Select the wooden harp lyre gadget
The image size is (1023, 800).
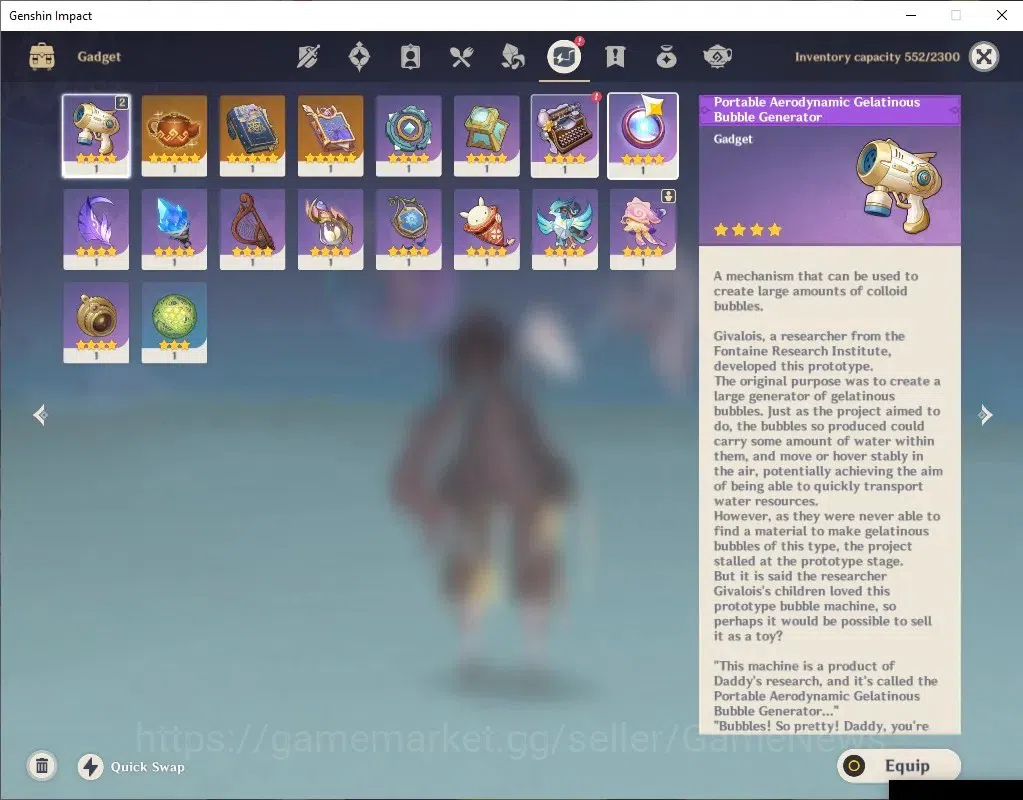click(x=252, y=229)
